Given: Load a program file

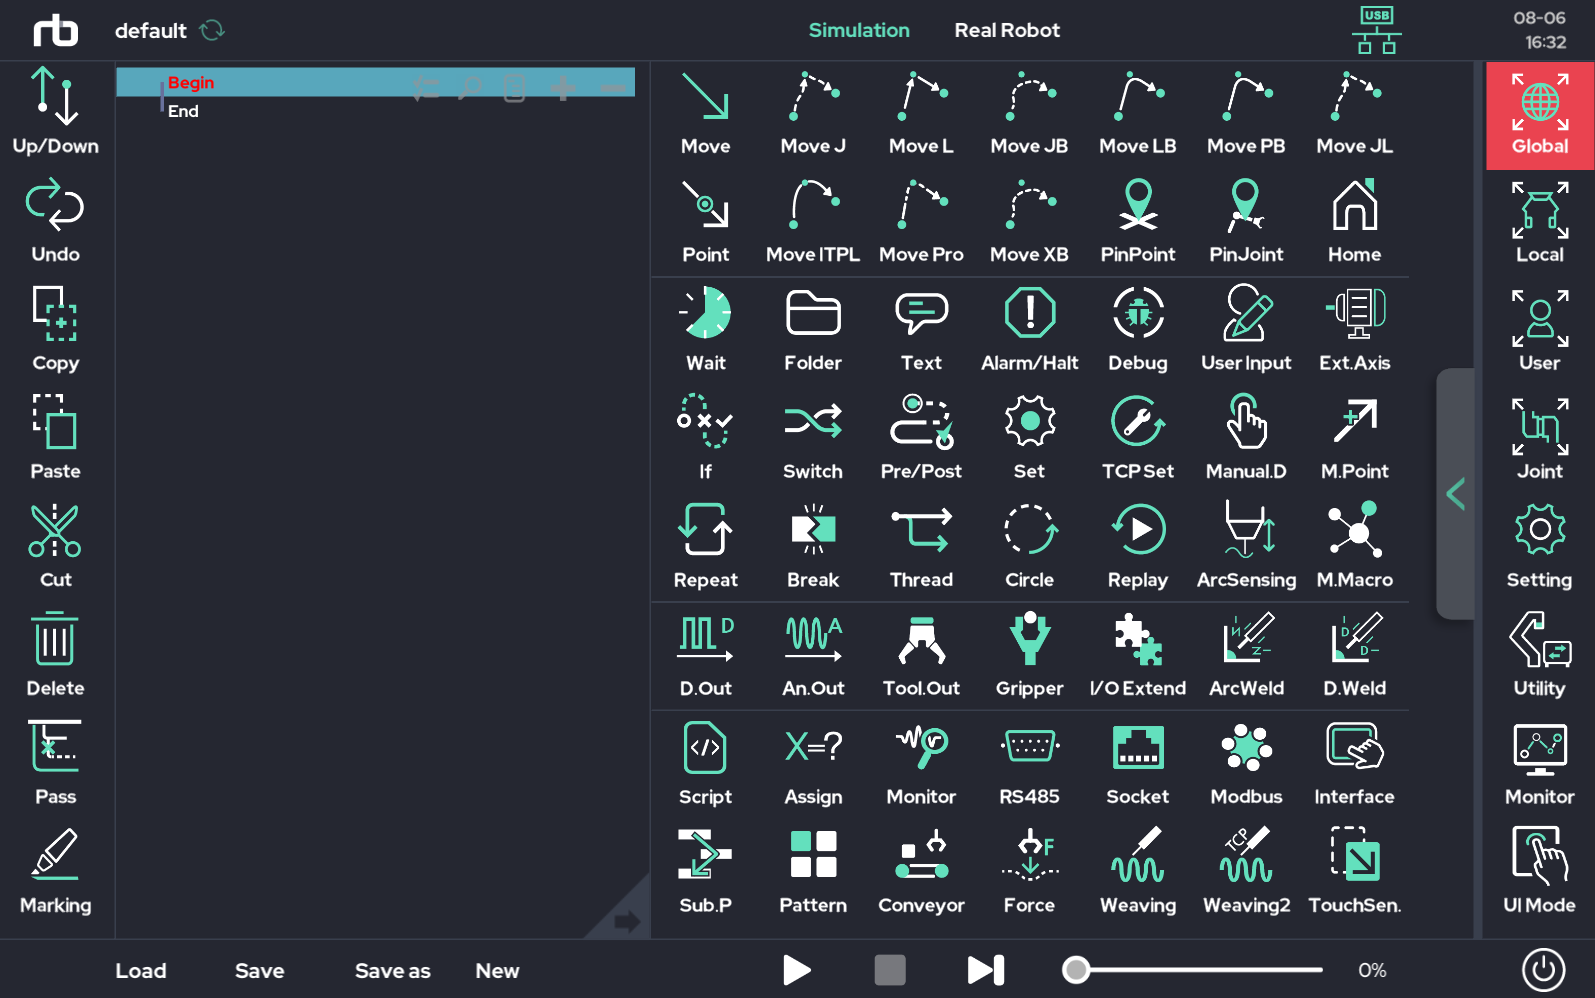Looking at the screenshot, I should click(141, 970).
